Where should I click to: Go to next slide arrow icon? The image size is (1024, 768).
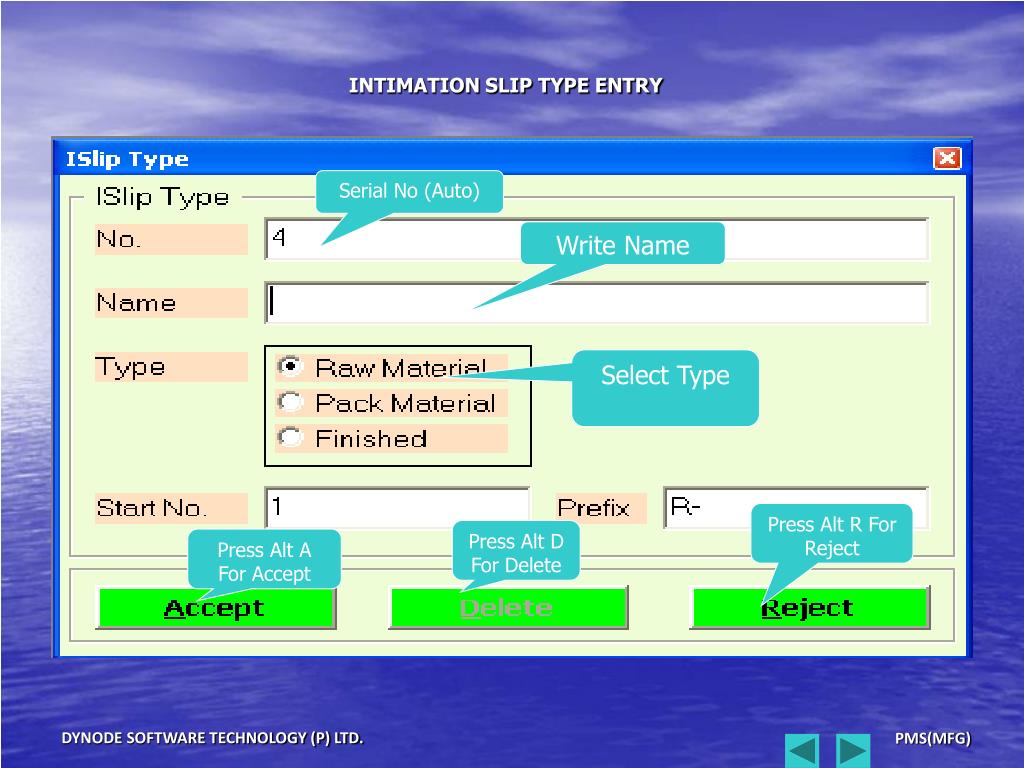[x=853, y=750]
